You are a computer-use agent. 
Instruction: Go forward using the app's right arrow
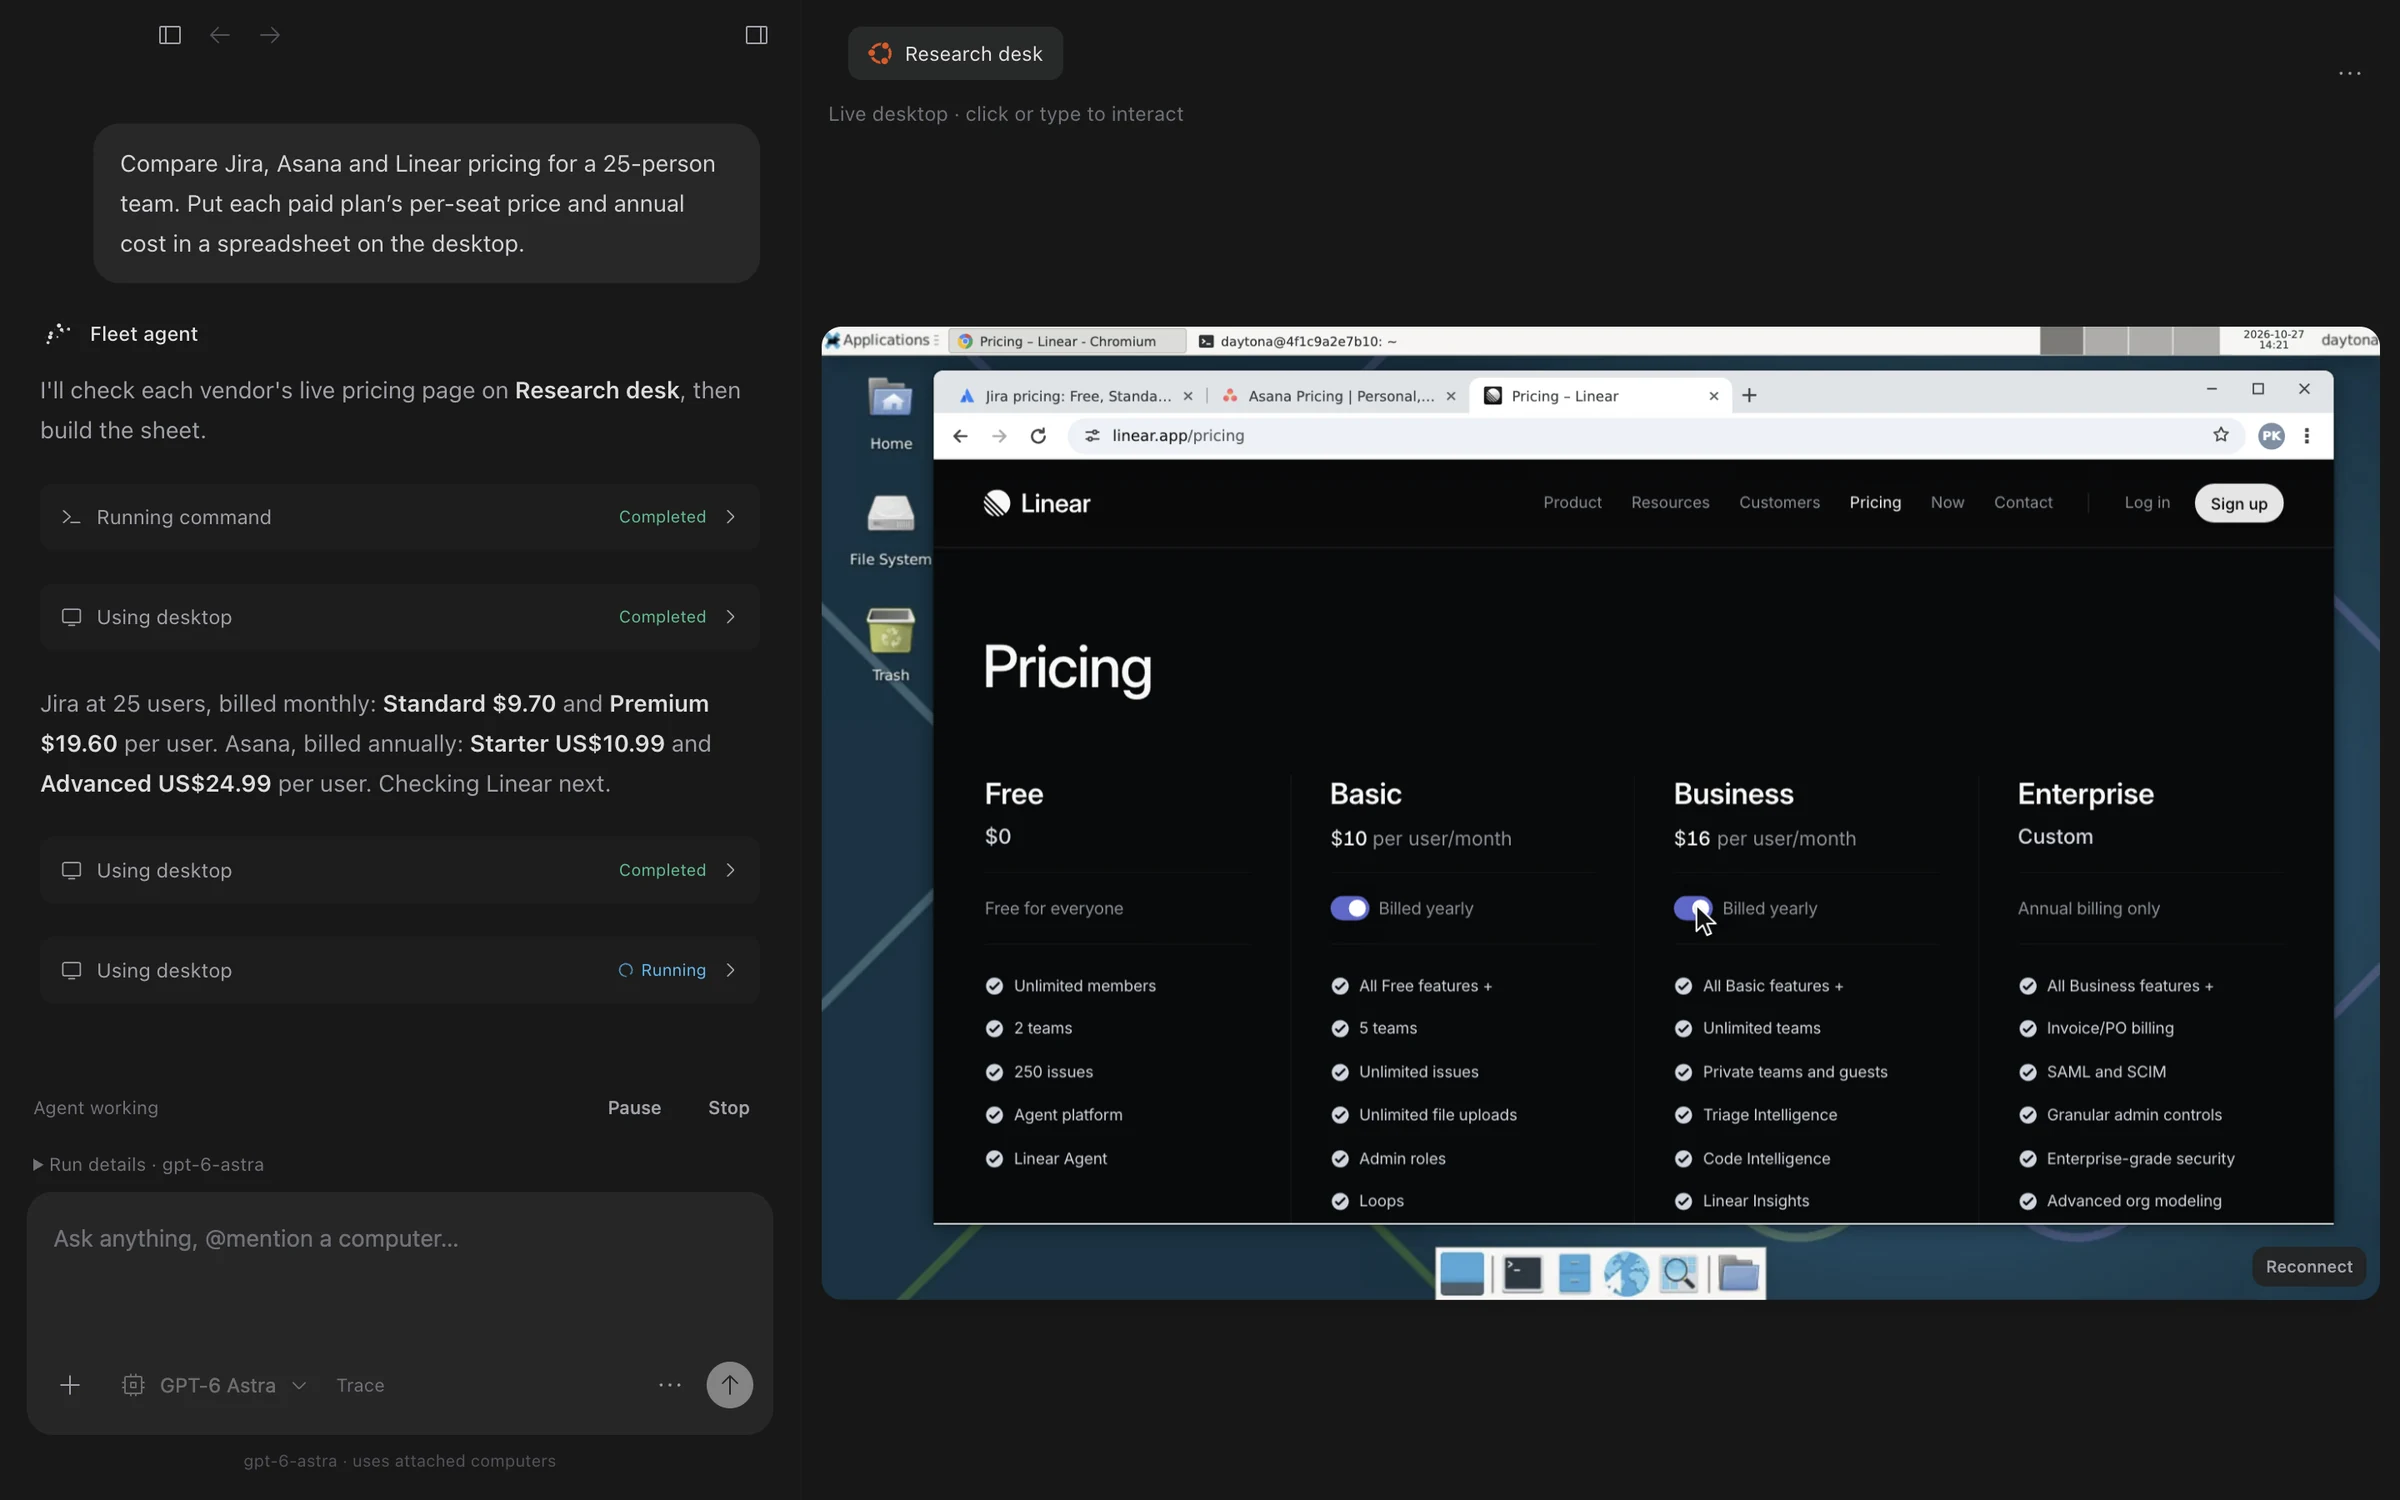pos(270,35)
